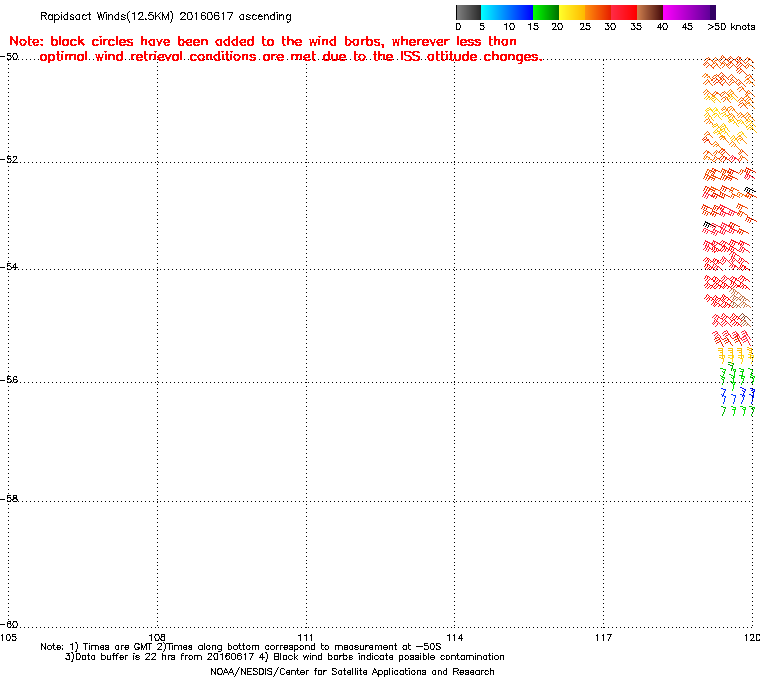Click the green 15–20 knots color segment
This screenshot has width=760, height=688.
click(x=546, y=12)
